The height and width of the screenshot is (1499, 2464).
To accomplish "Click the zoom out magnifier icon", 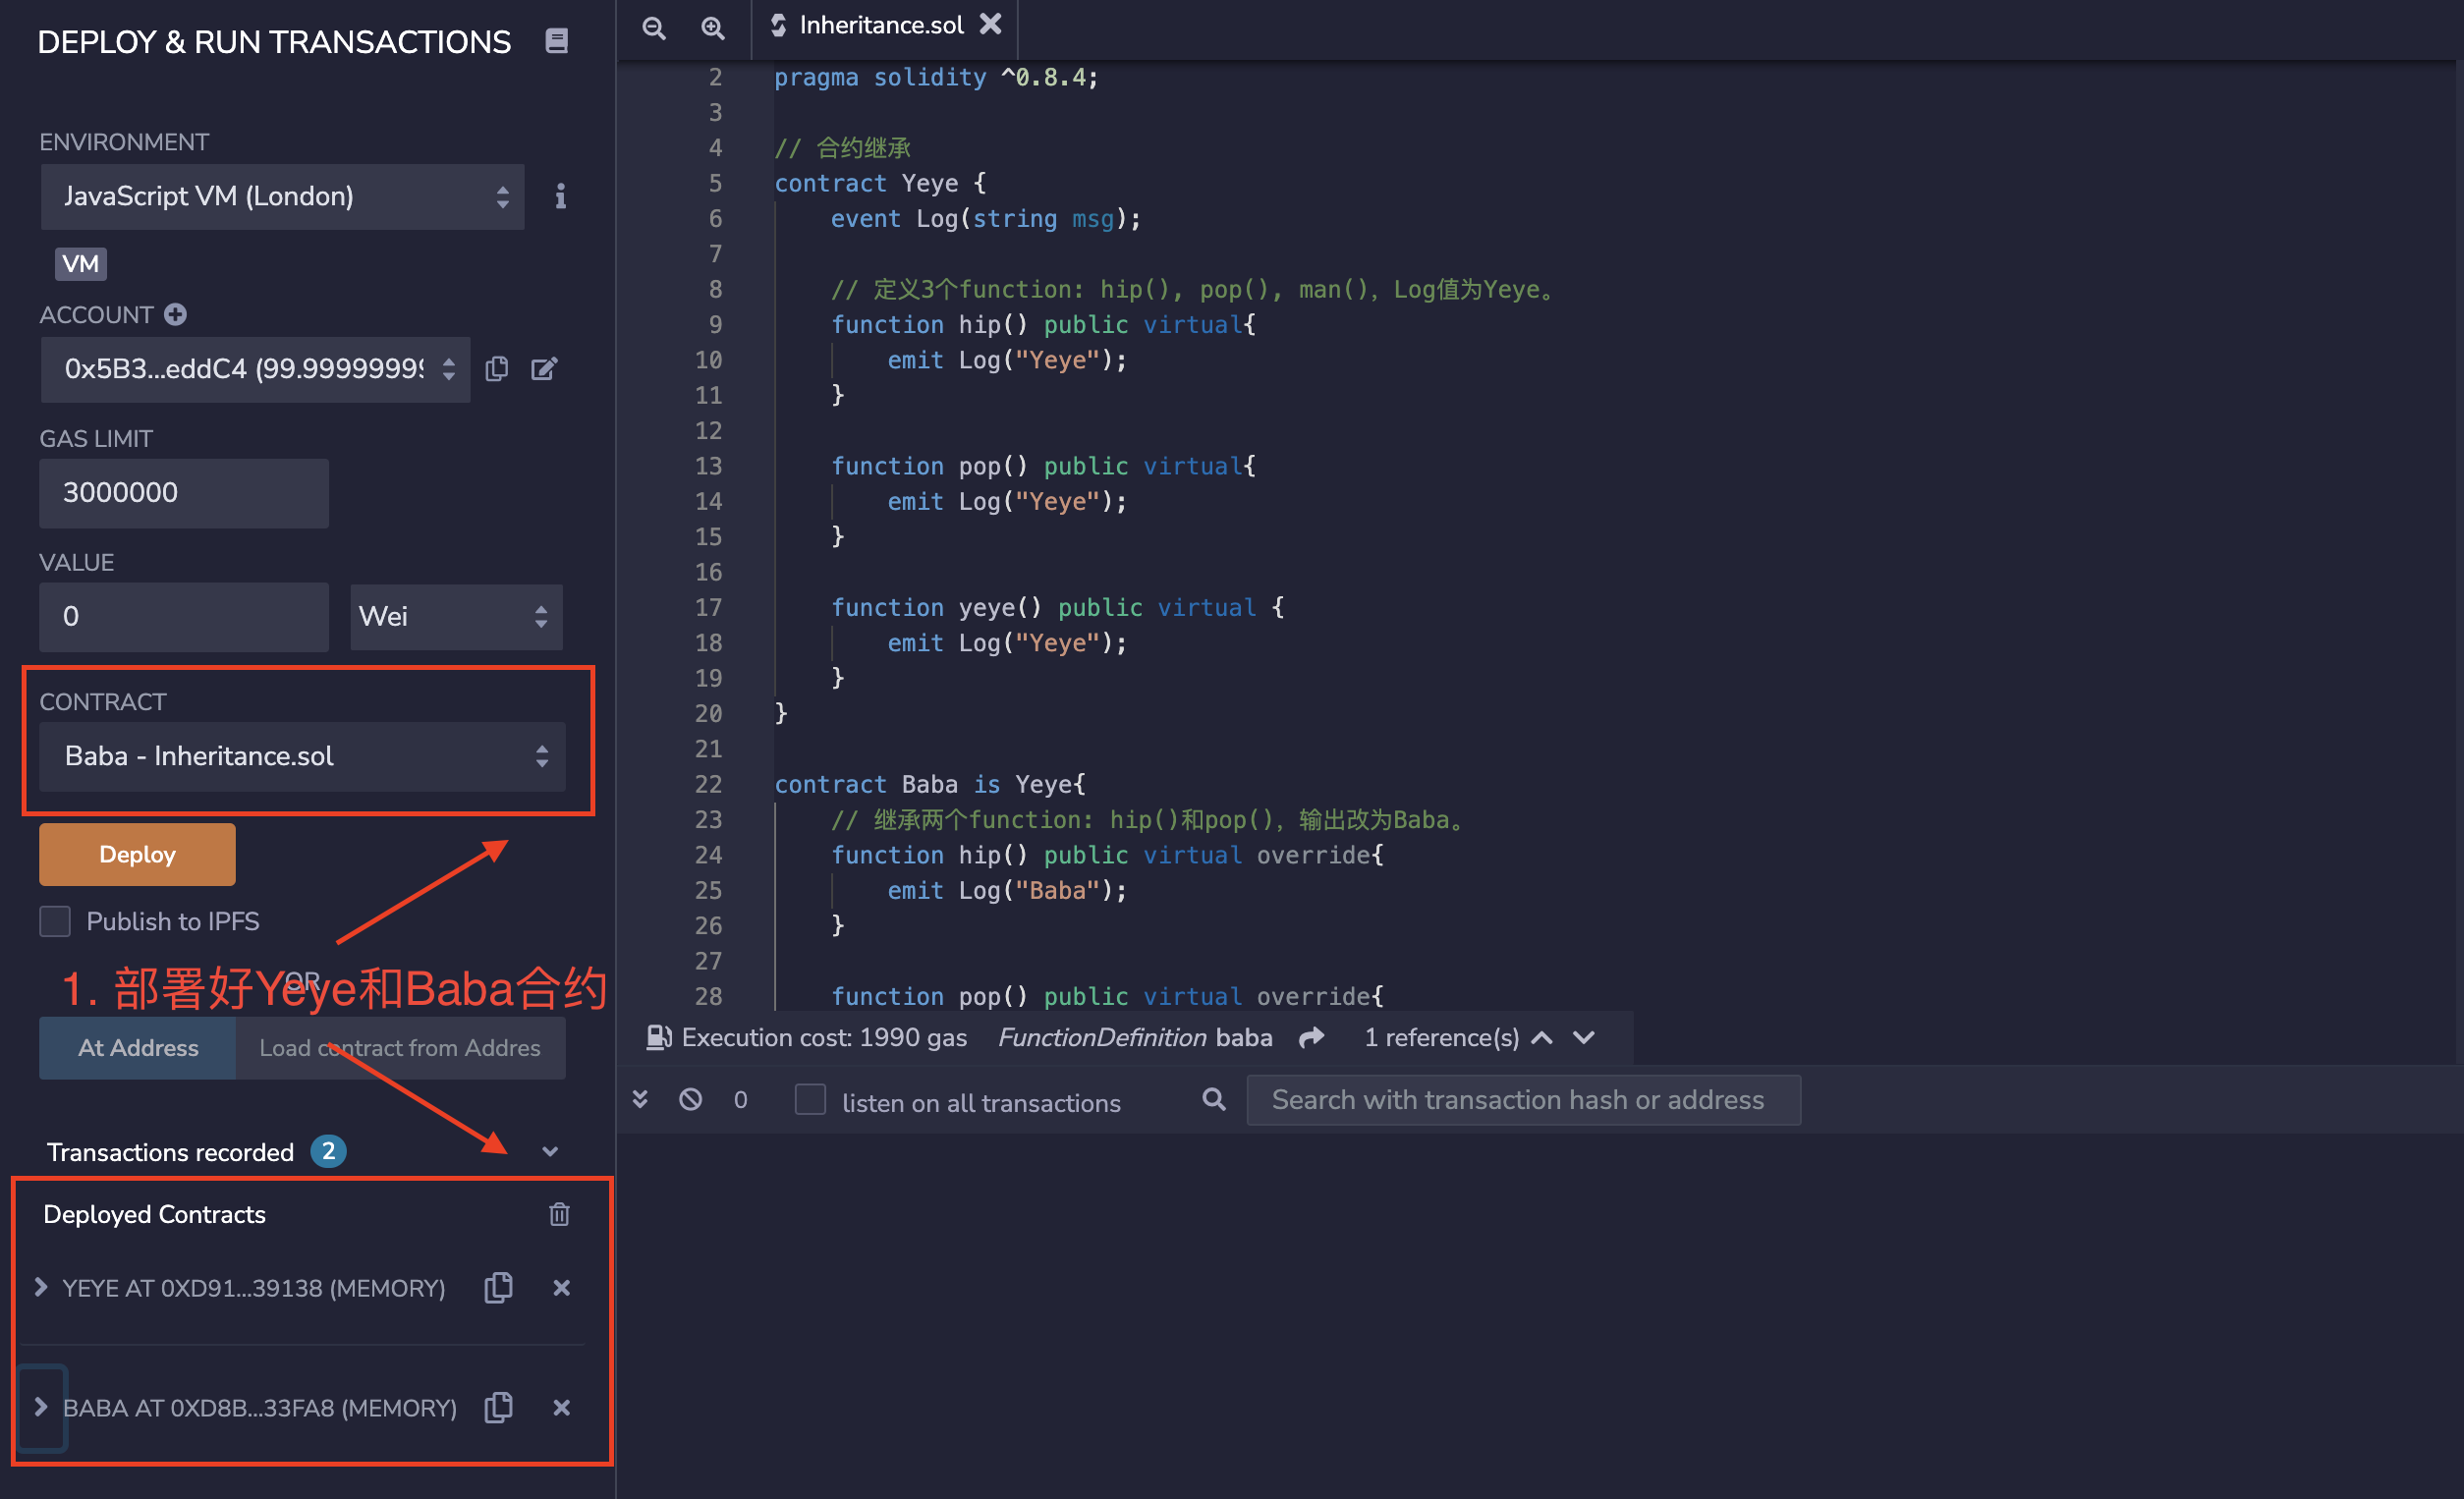I will click(x=654, y=27).
